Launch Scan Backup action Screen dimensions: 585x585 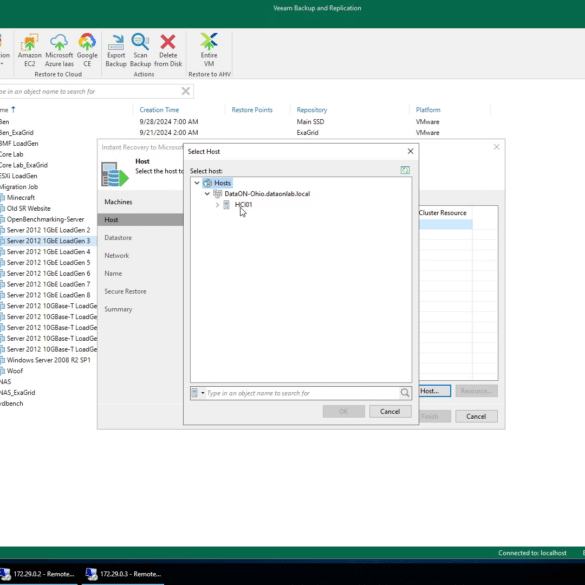[140, 50]
